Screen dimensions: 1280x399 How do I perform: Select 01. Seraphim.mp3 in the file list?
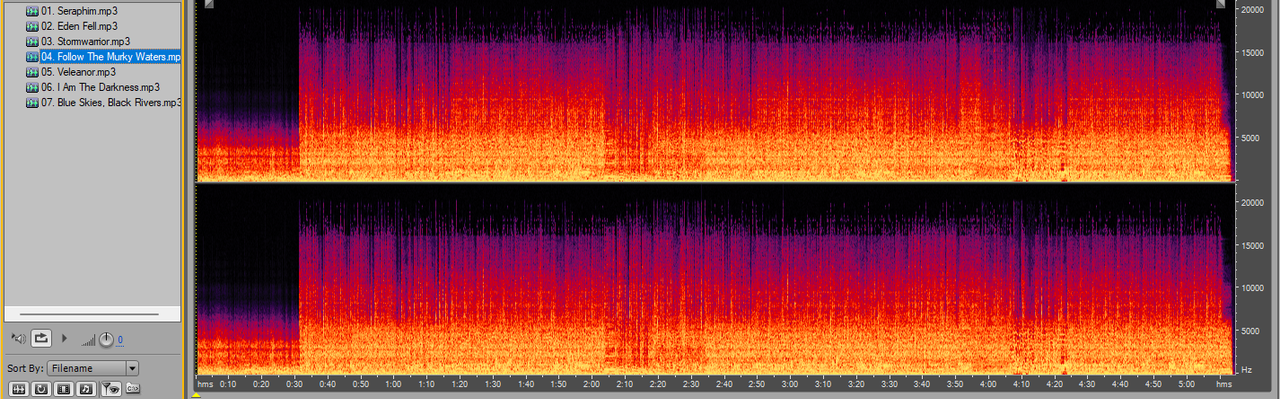[x=79, y=11]
